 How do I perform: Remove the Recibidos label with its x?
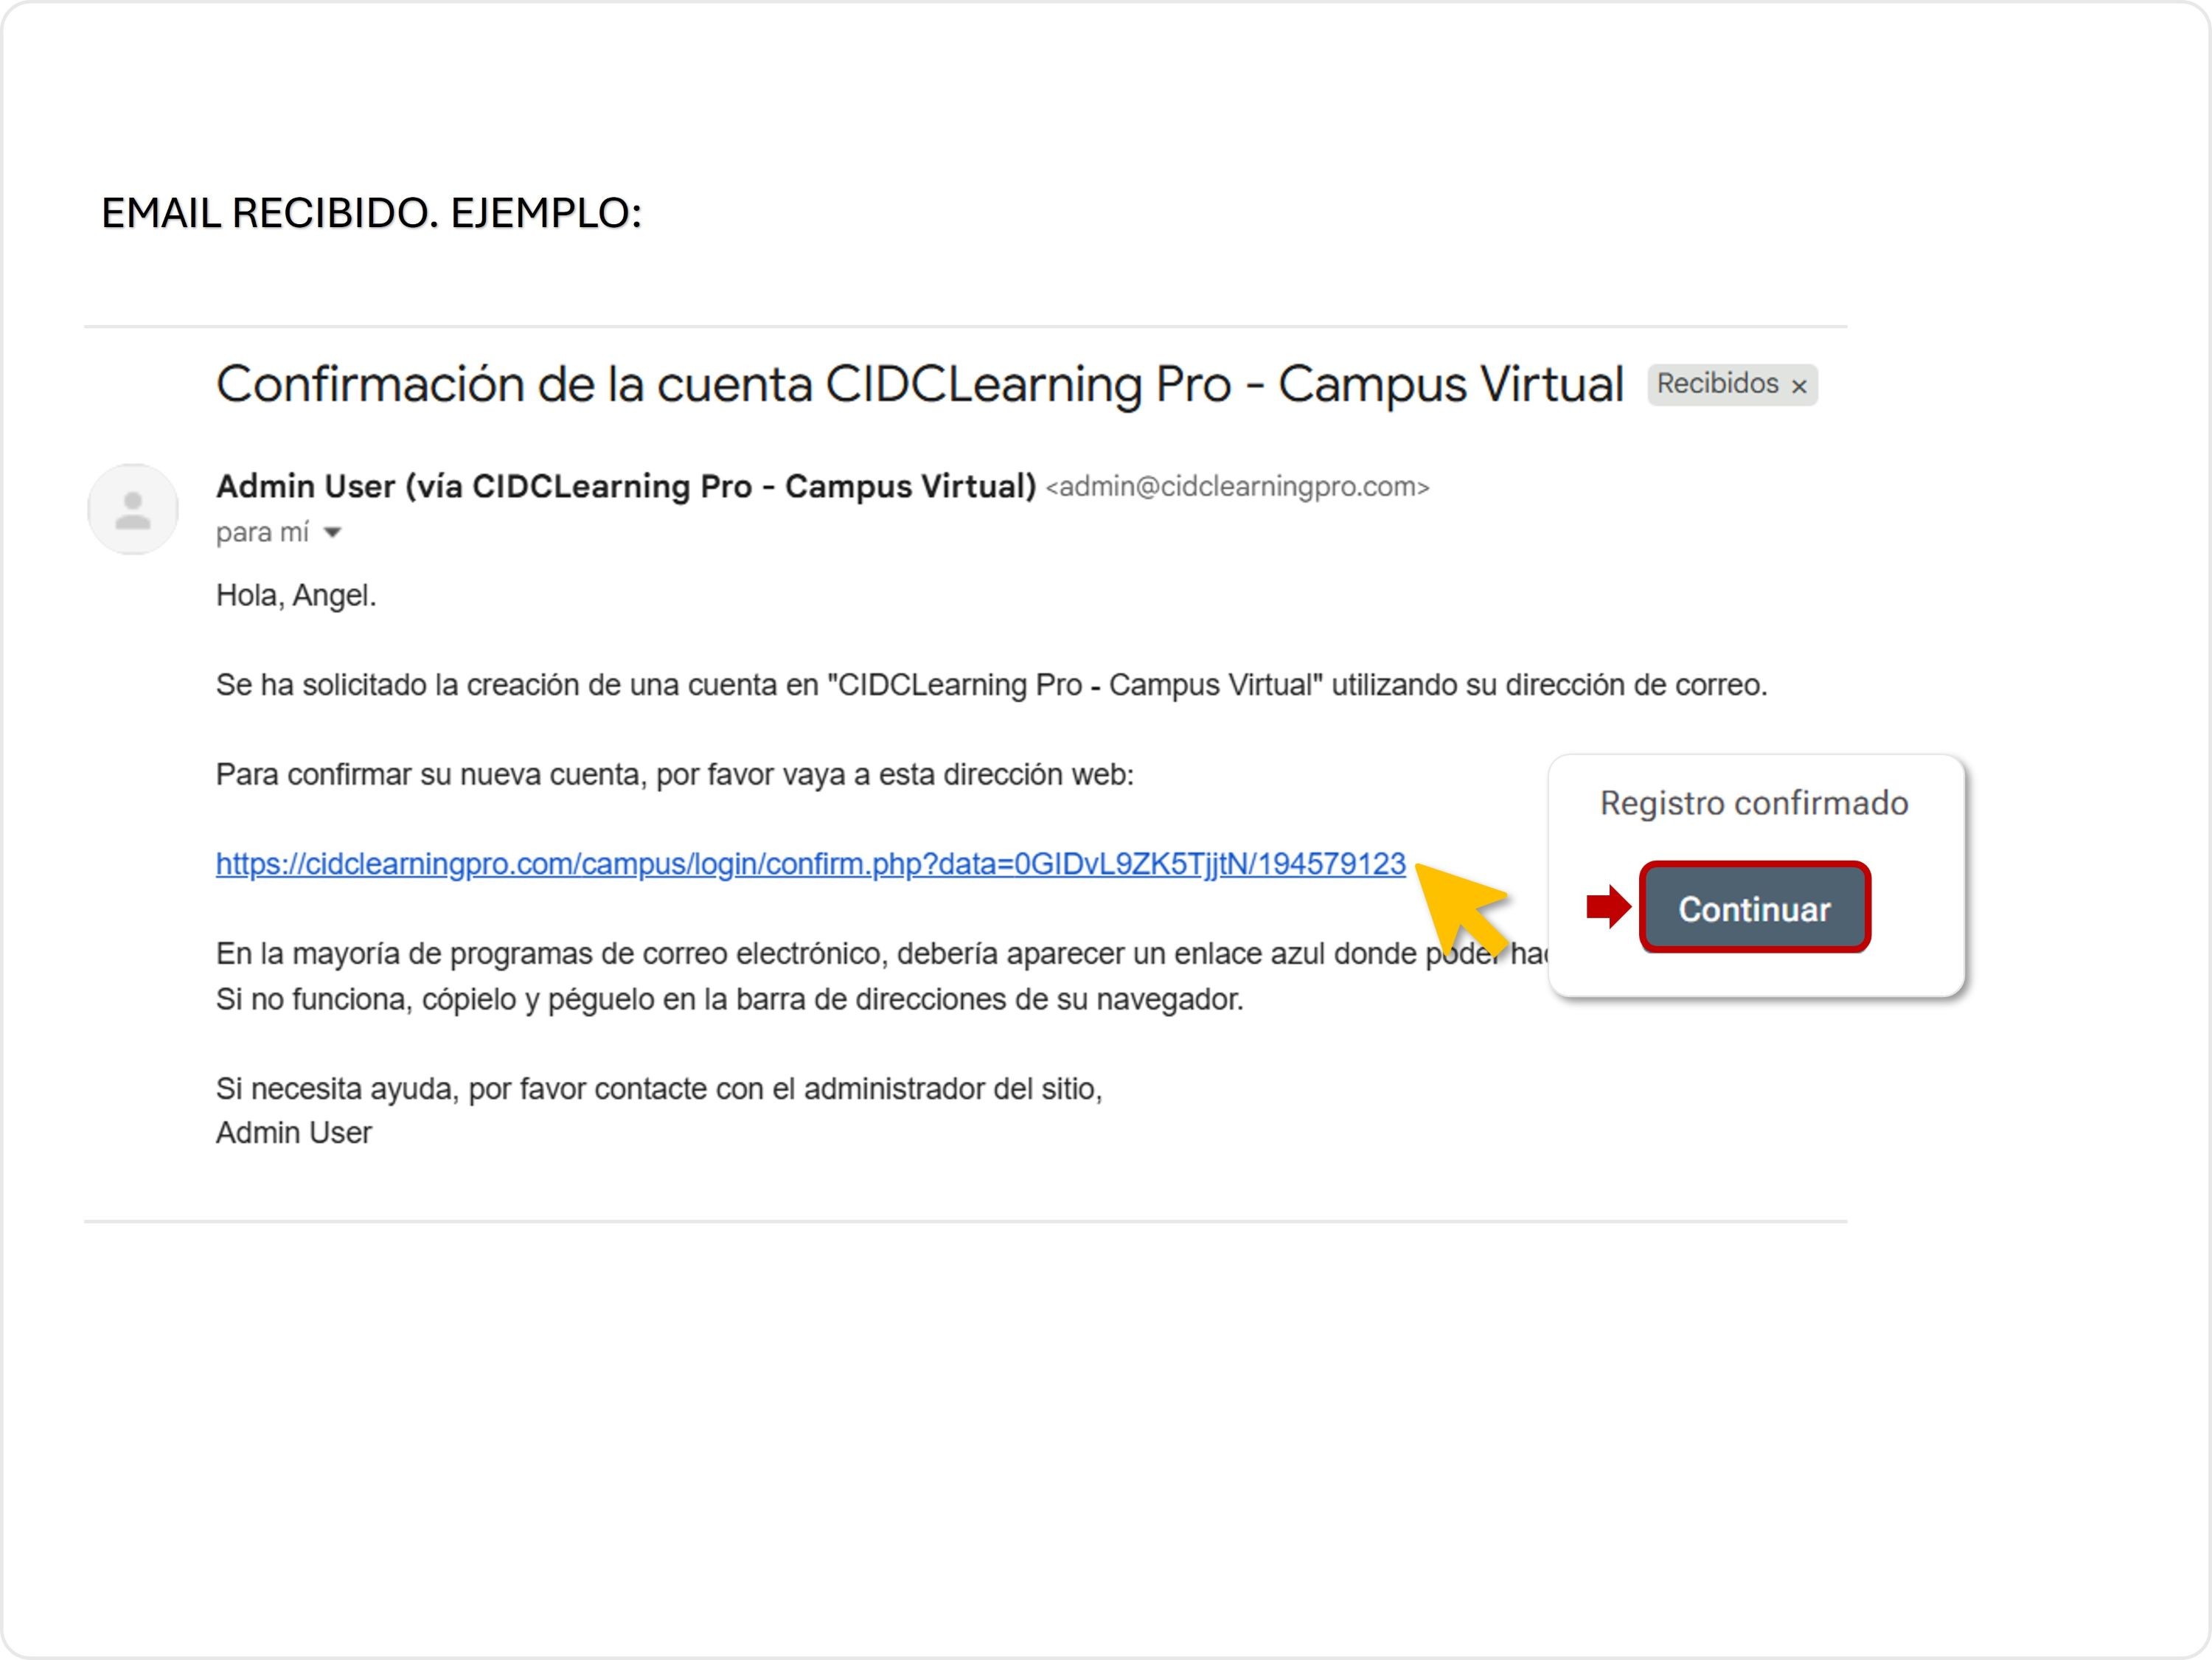point(1799,387)
